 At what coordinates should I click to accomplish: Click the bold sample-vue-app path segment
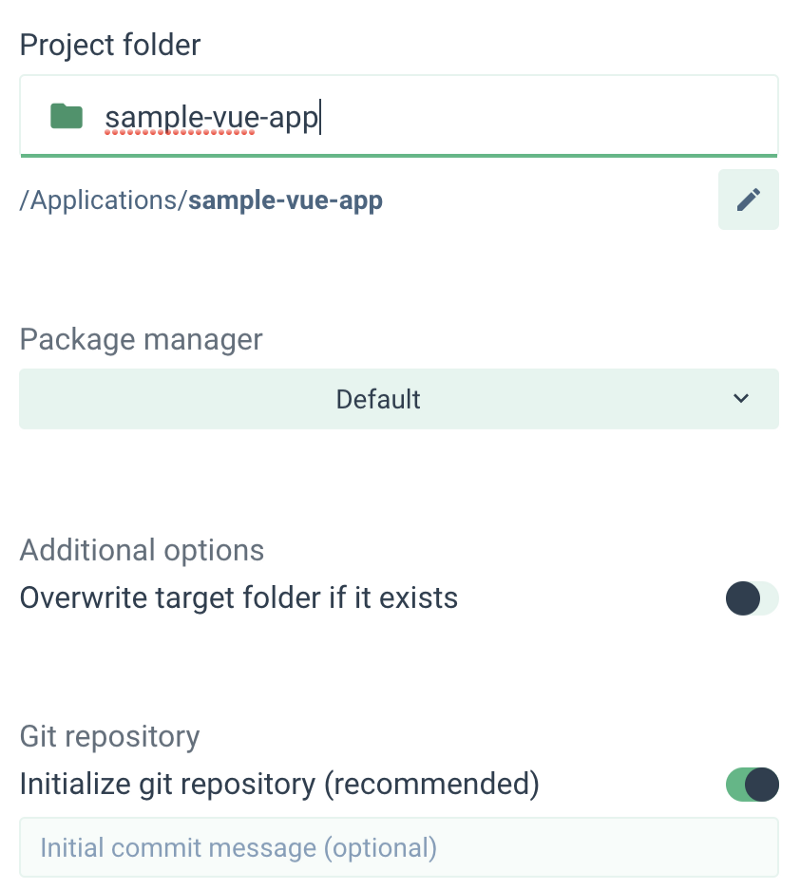click(285, 200)
